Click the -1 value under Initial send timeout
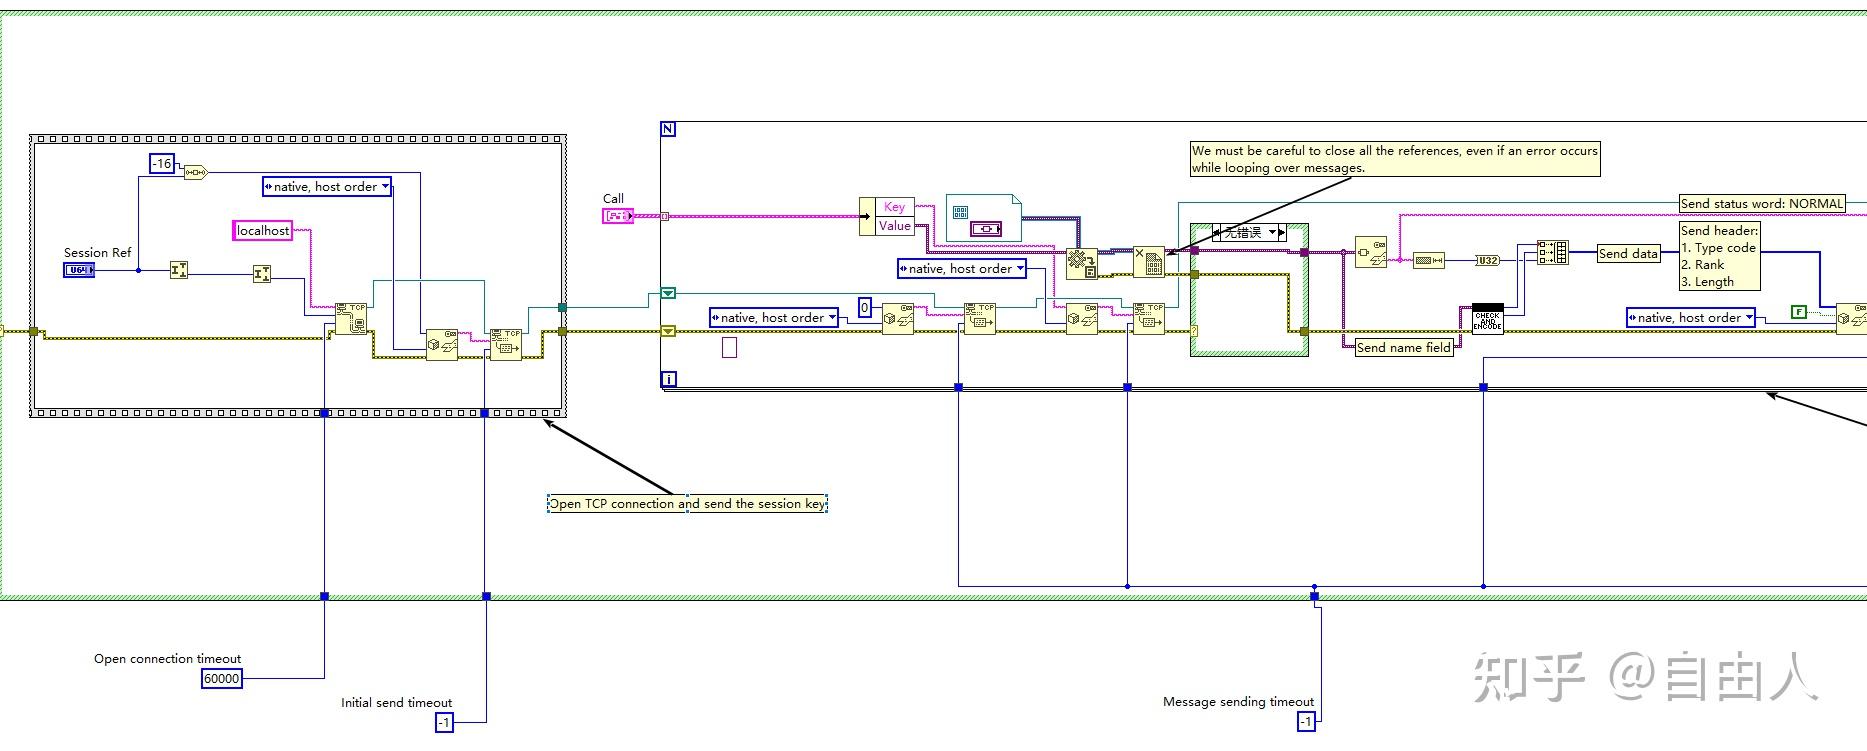 [445, 722]
